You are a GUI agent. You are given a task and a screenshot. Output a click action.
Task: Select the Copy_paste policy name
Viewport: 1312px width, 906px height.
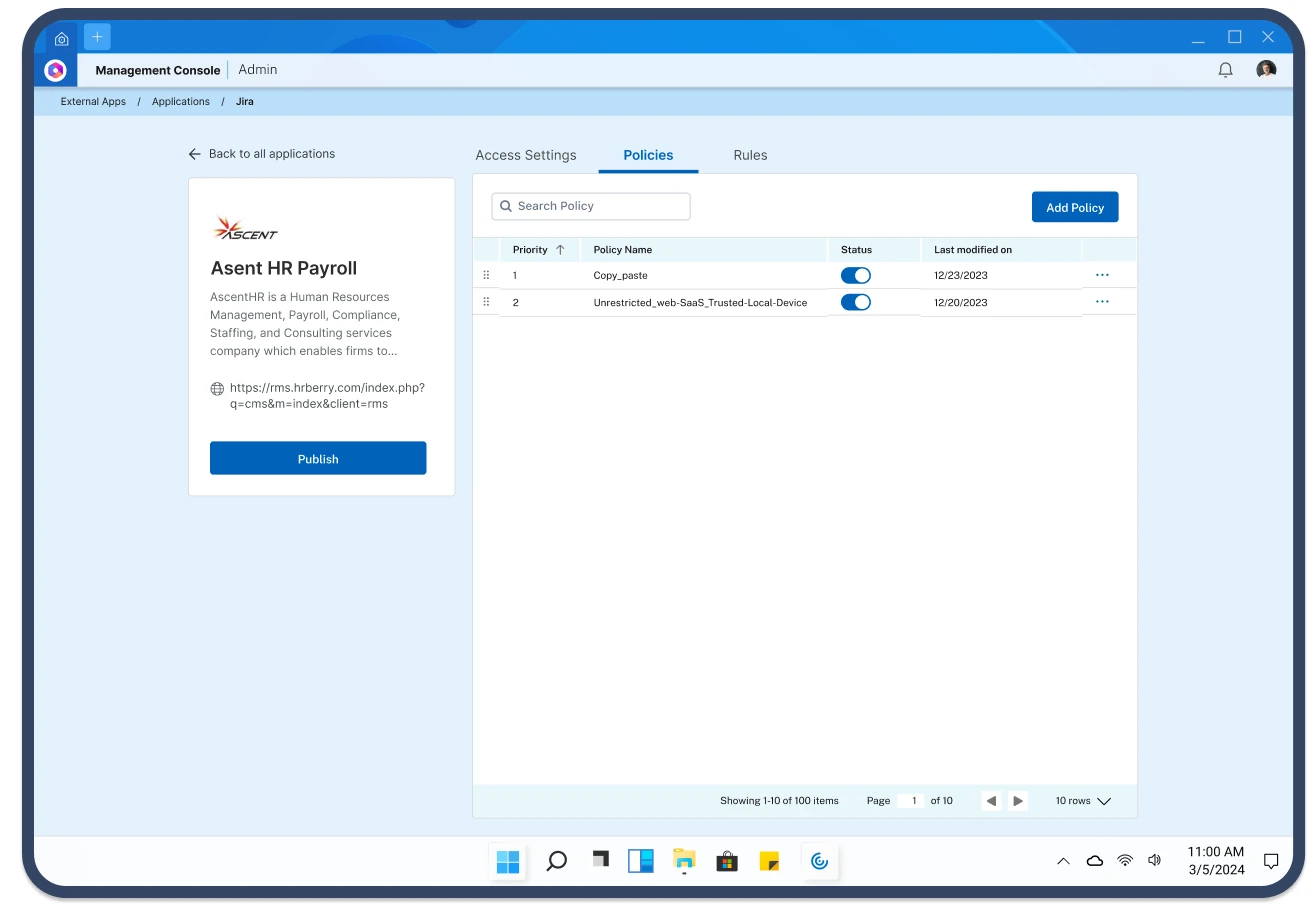[621, 275]
